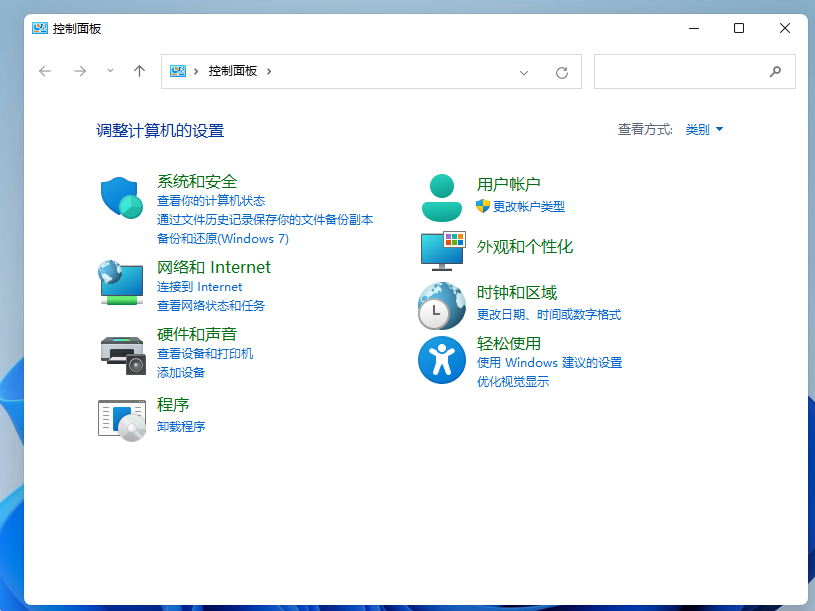Click the up navigation arrow
Image resolution: width=815 pixels, height=611 pixels.
pos(139,71)
